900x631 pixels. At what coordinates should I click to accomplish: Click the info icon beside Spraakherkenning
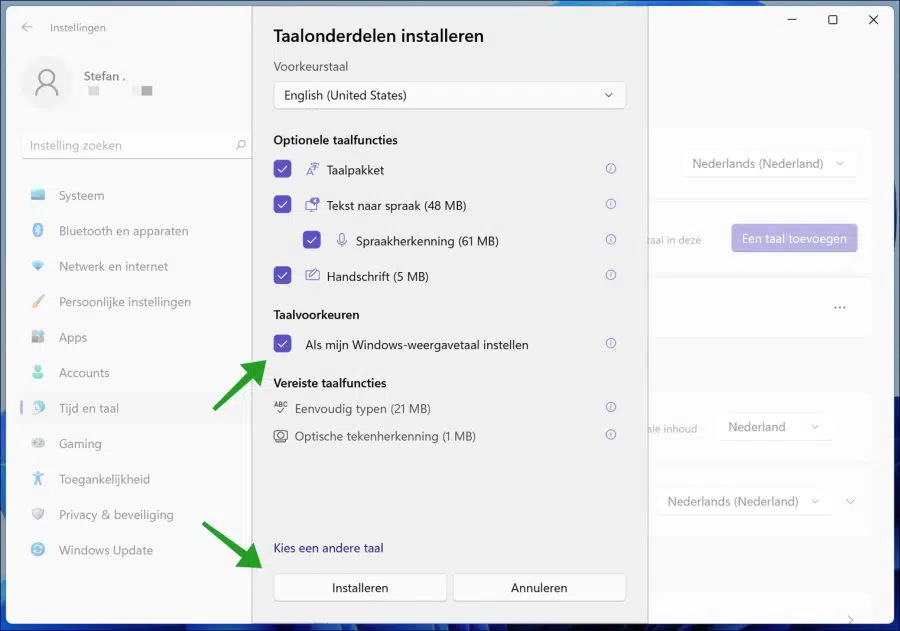coord(611,239)
